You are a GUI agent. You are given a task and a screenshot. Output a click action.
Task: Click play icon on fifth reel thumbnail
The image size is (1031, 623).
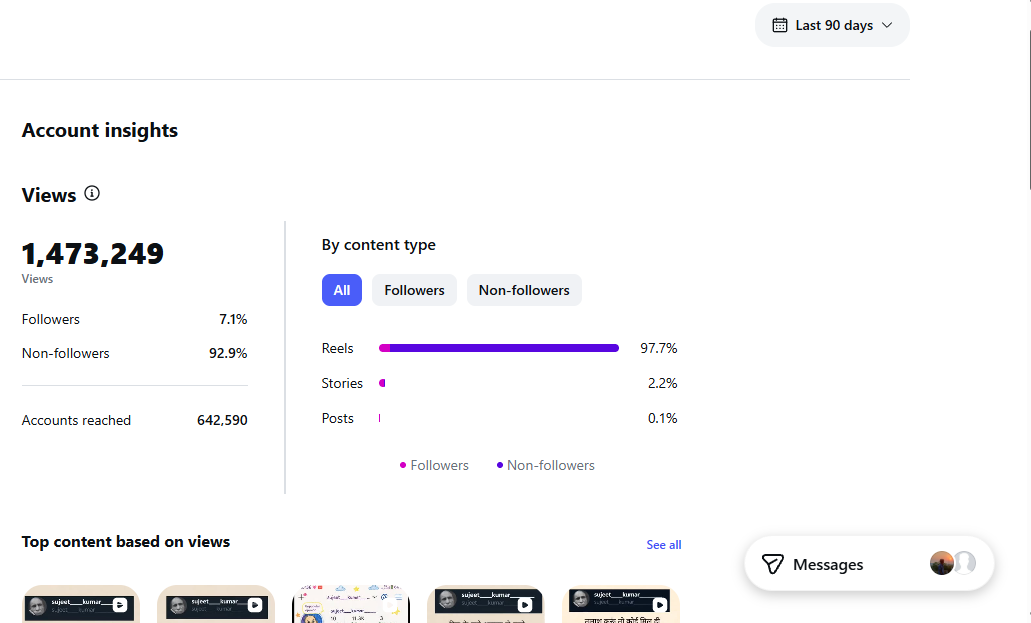(659, 605)
